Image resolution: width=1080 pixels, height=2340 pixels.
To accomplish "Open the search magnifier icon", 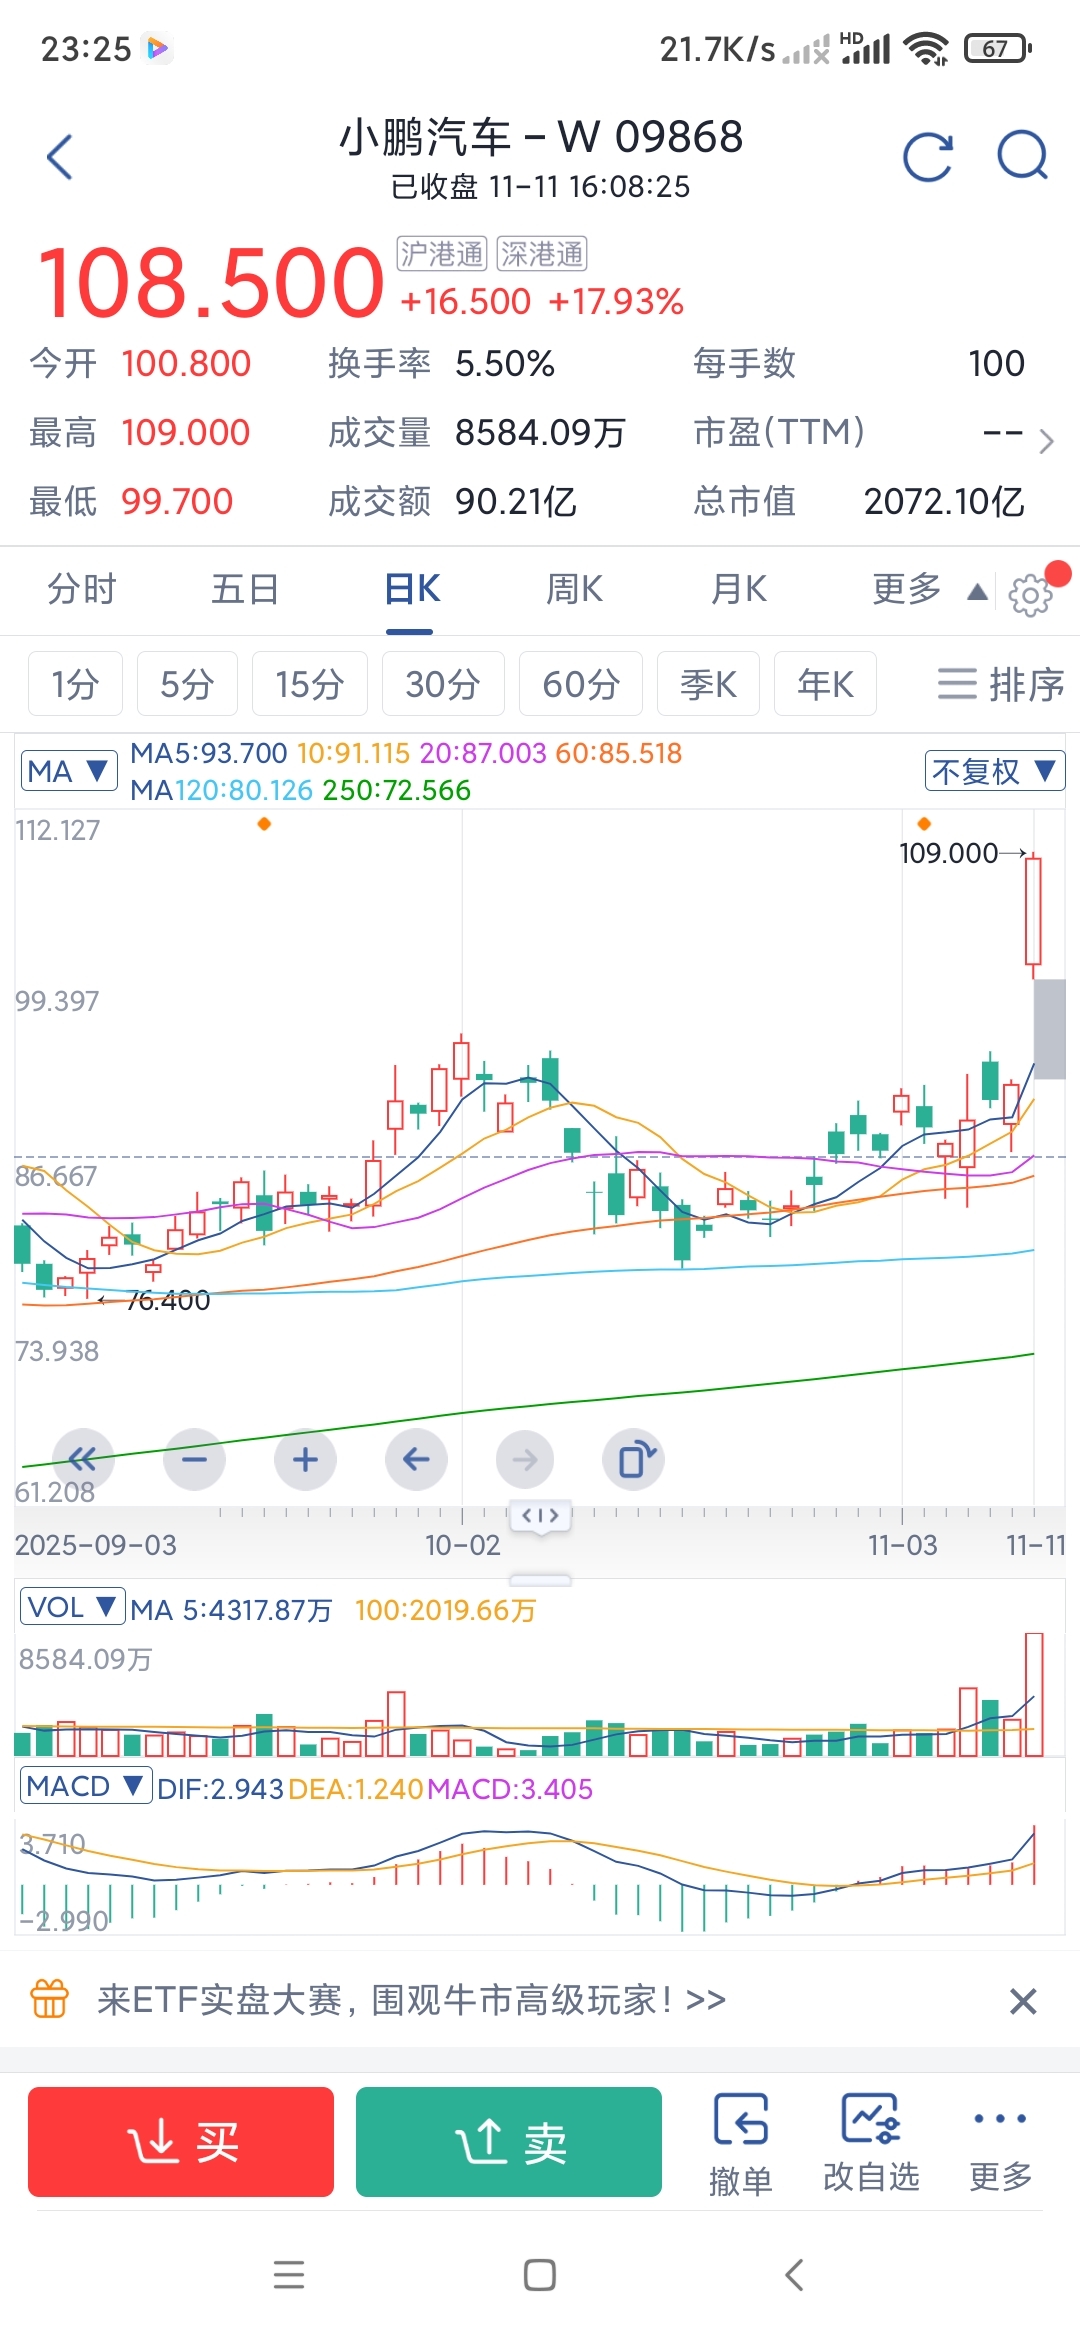I will point(1023,157).
